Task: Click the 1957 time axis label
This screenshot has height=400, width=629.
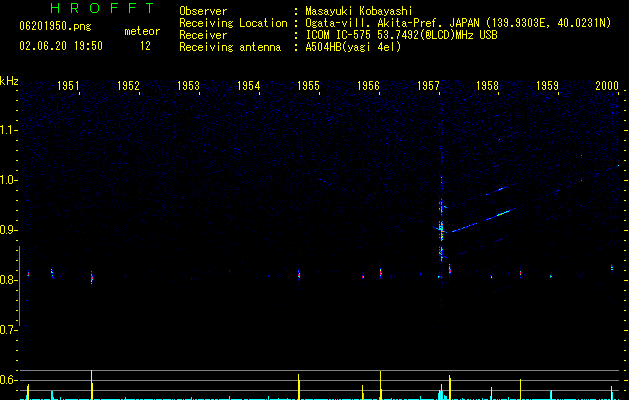Action: [428, 85]
